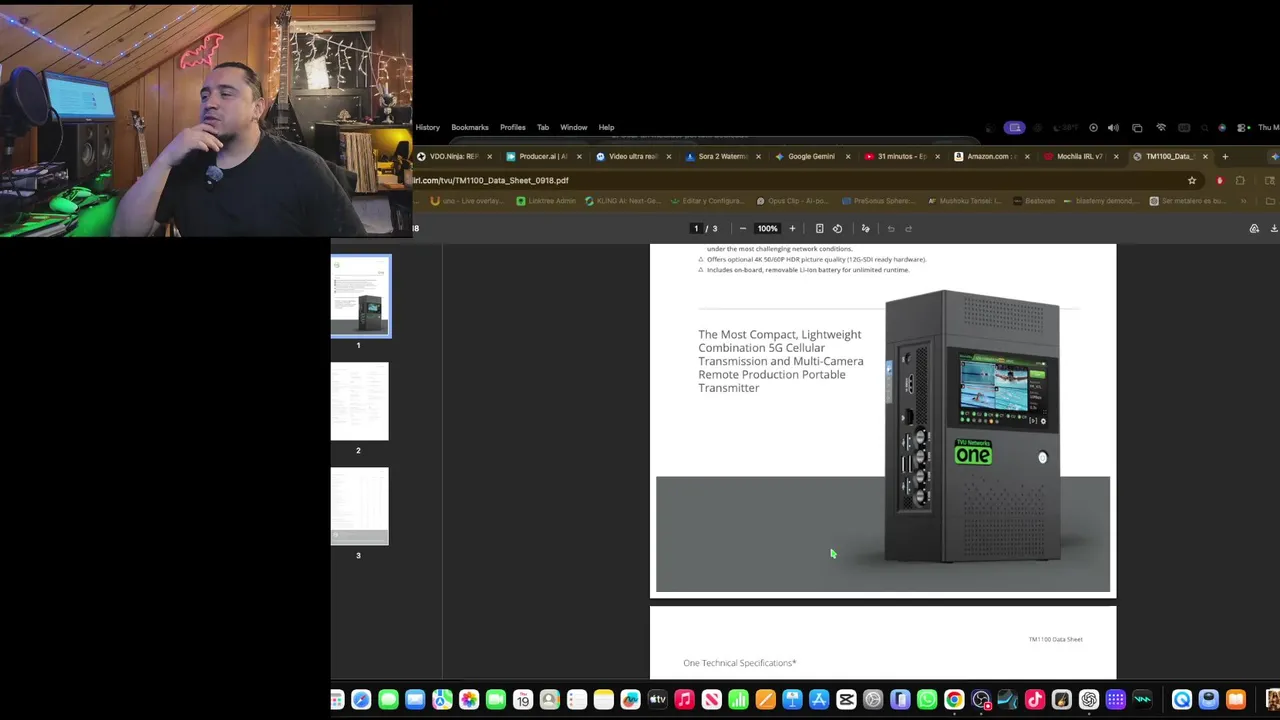Switch to the Amazon.com tab
Screen dimensions: 1280x720
pos(990,156)
